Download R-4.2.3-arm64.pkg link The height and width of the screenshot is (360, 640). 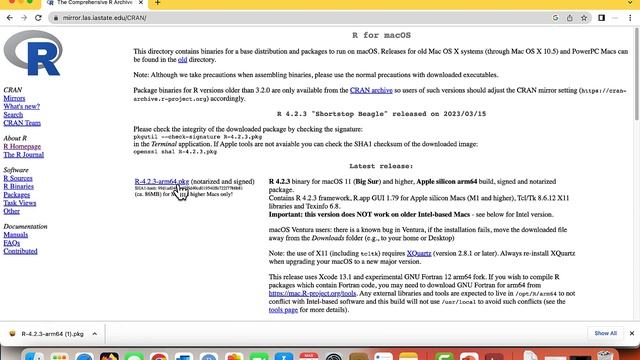pyautogui.click(x=162, y=181)
